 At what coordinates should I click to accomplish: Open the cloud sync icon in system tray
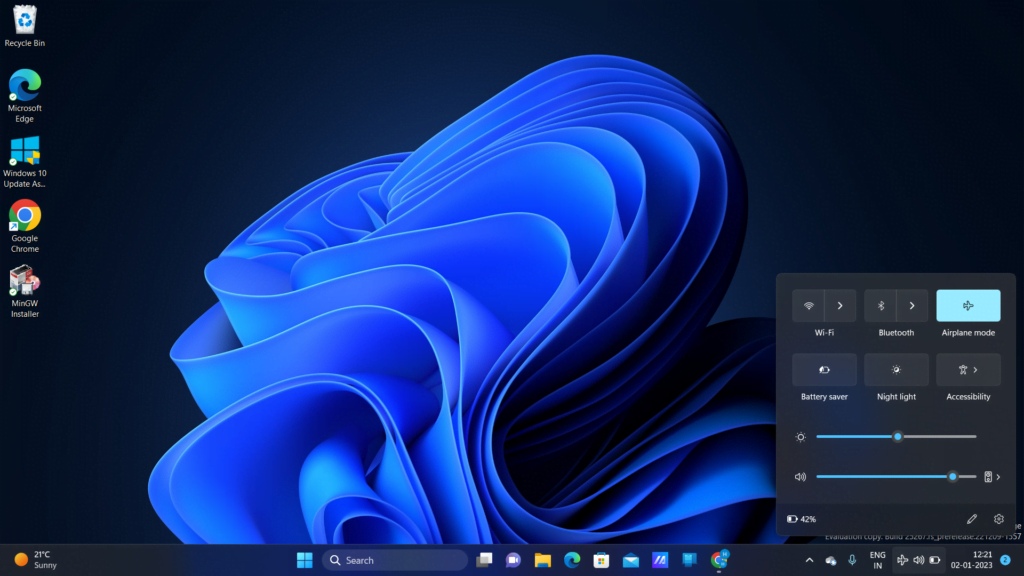[831, 560]
